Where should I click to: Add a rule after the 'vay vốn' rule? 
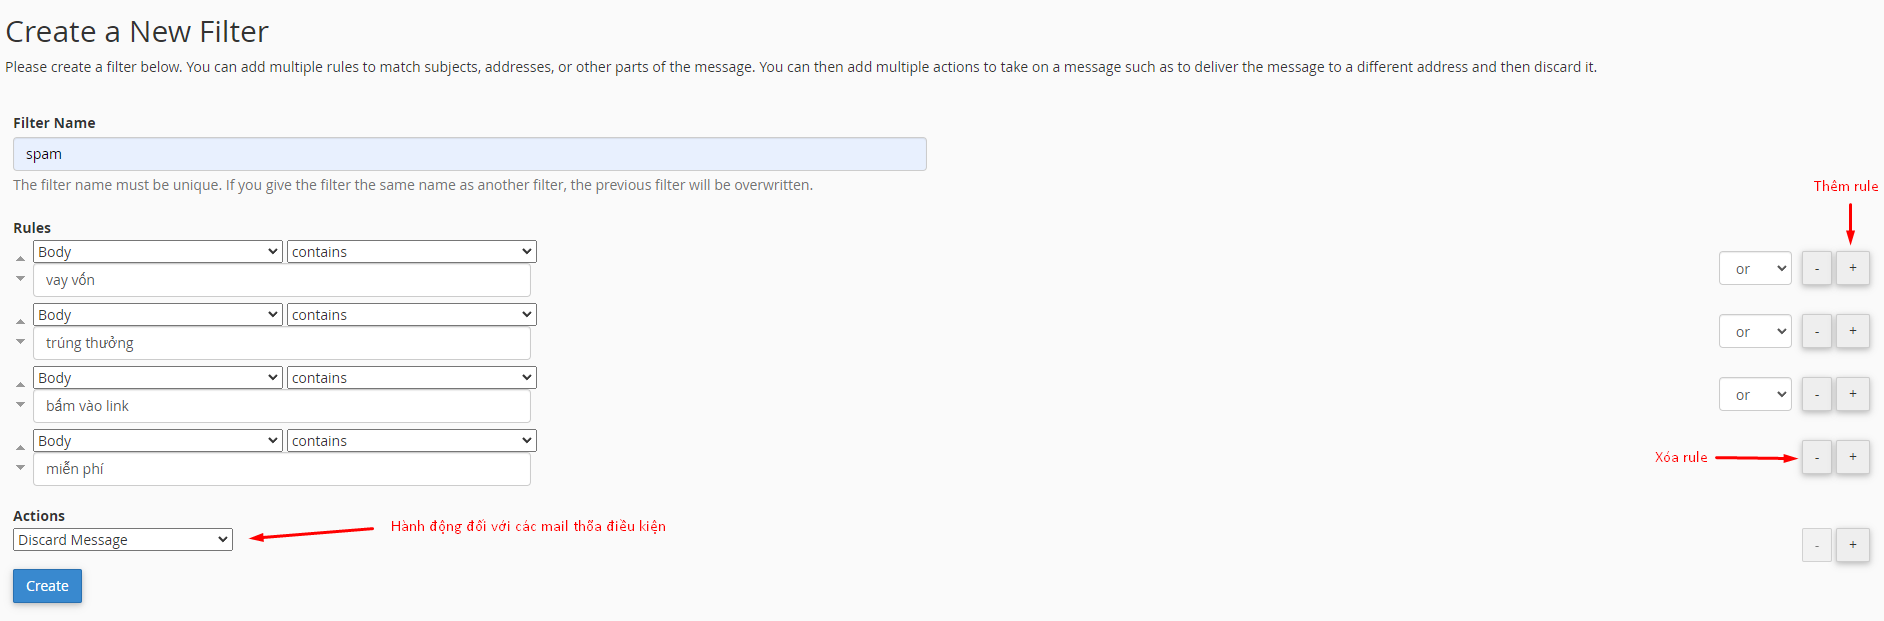(1852, 268)
